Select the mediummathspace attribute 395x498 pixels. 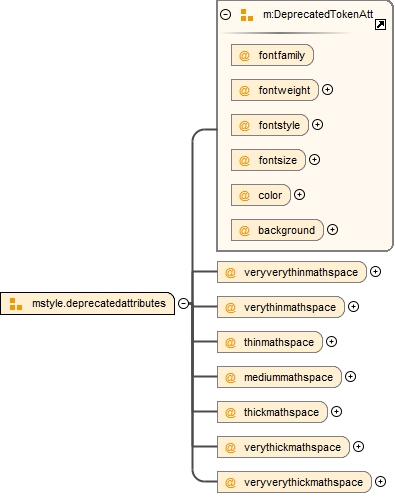pyautogui.click(x=279, y=377)
